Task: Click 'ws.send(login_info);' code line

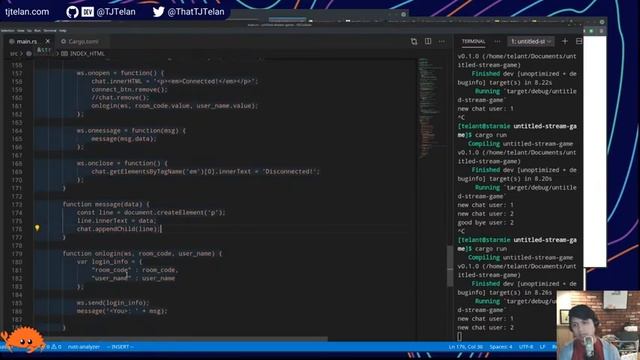Action: coord(113,303)
